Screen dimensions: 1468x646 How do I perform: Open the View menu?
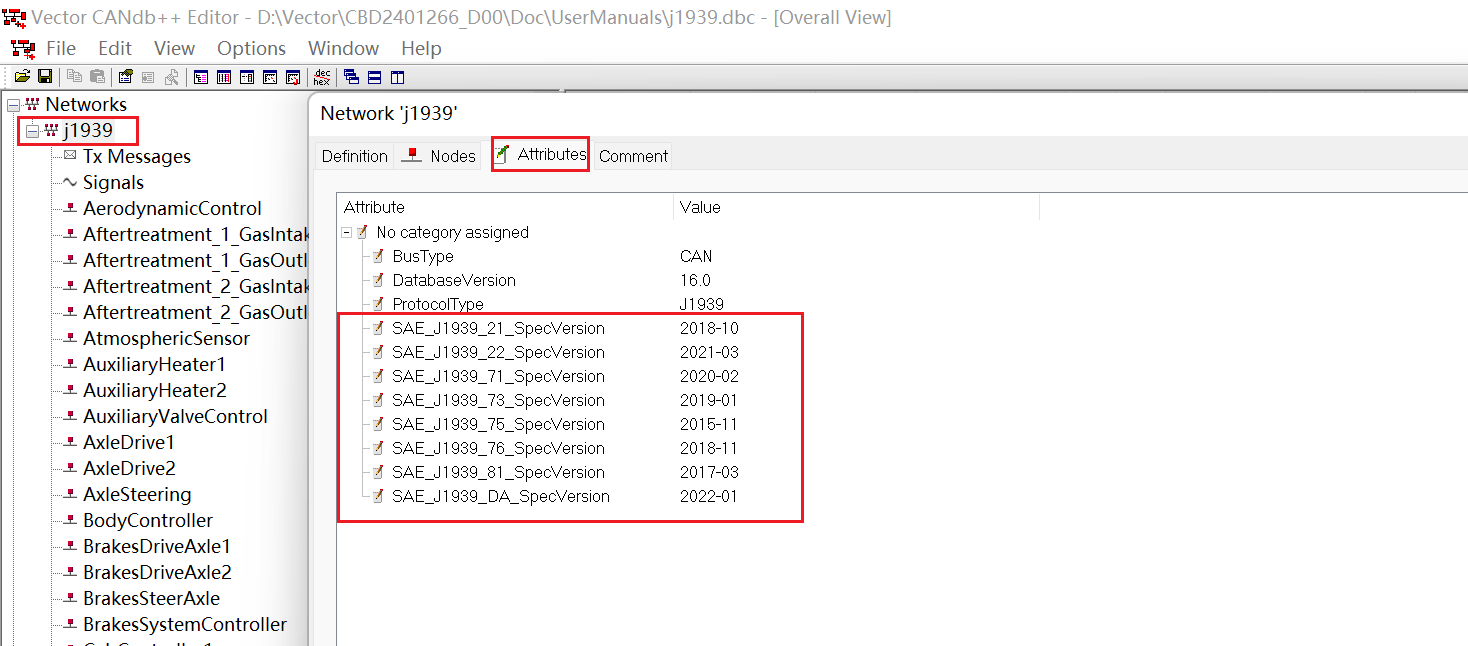[175, 48]
